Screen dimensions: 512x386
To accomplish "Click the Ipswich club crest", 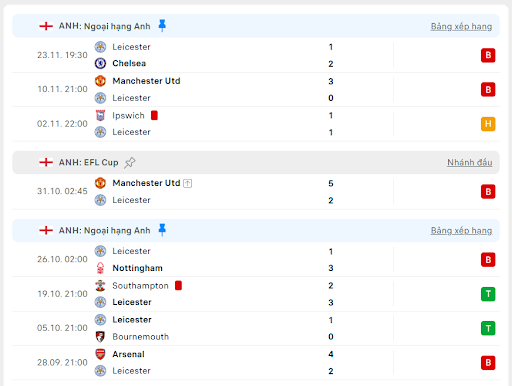I will 100,115.
